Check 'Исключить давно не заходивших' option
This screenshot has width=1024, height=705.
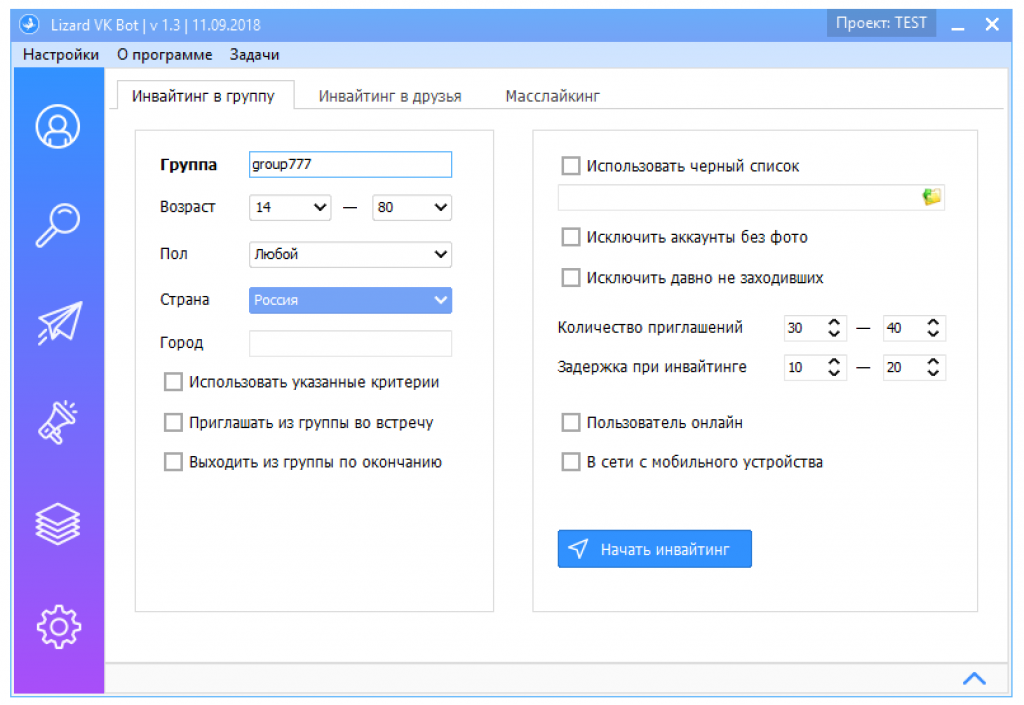(x=571, y=277)
